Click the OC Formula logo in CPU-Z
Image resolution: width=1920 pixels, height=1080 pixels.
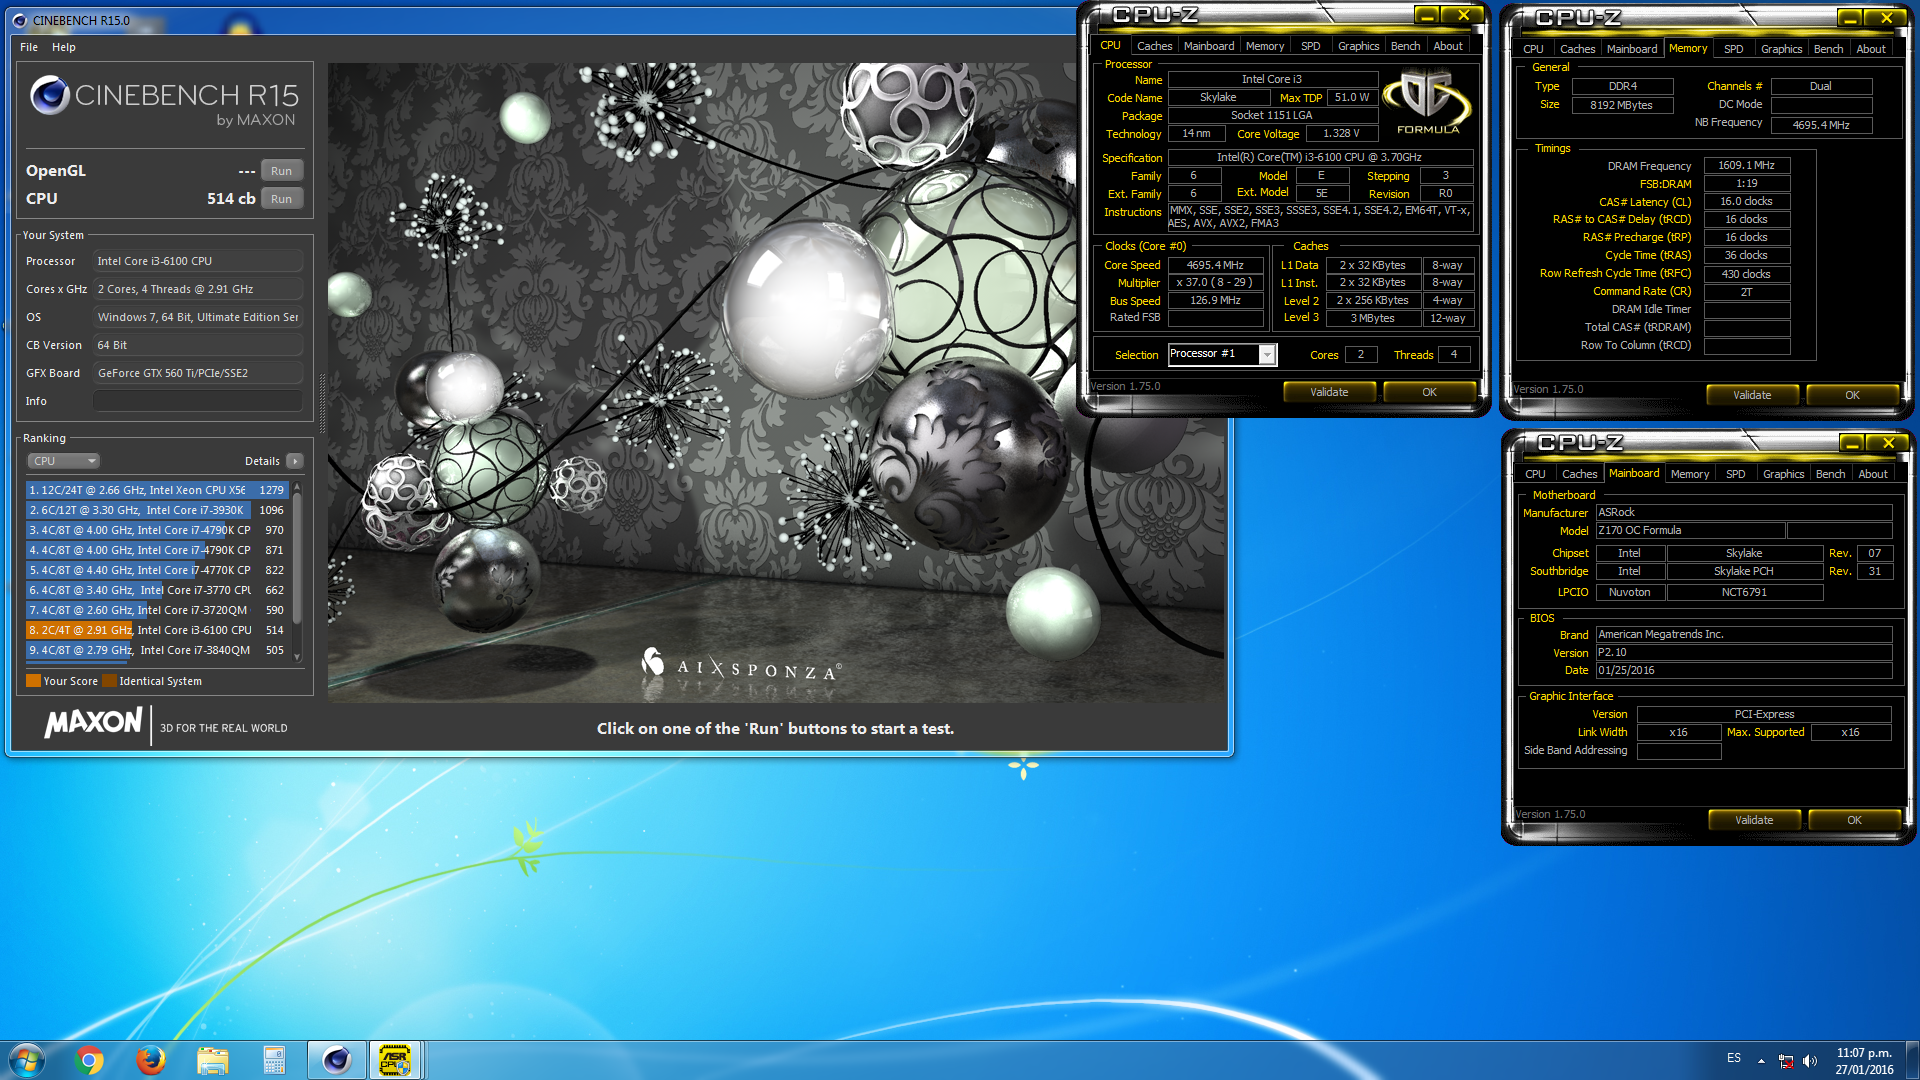pos(1427,101)
